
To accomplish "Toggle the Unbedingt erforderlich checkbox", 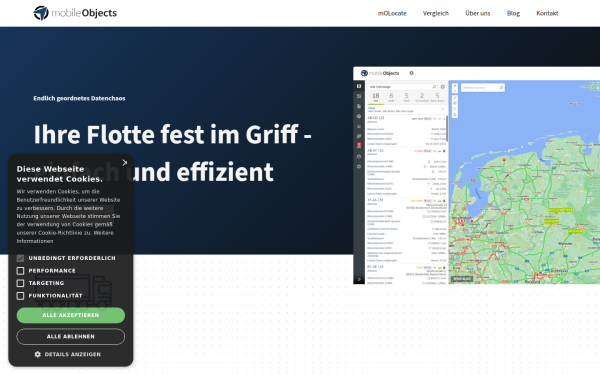I will tap(20, 258).
